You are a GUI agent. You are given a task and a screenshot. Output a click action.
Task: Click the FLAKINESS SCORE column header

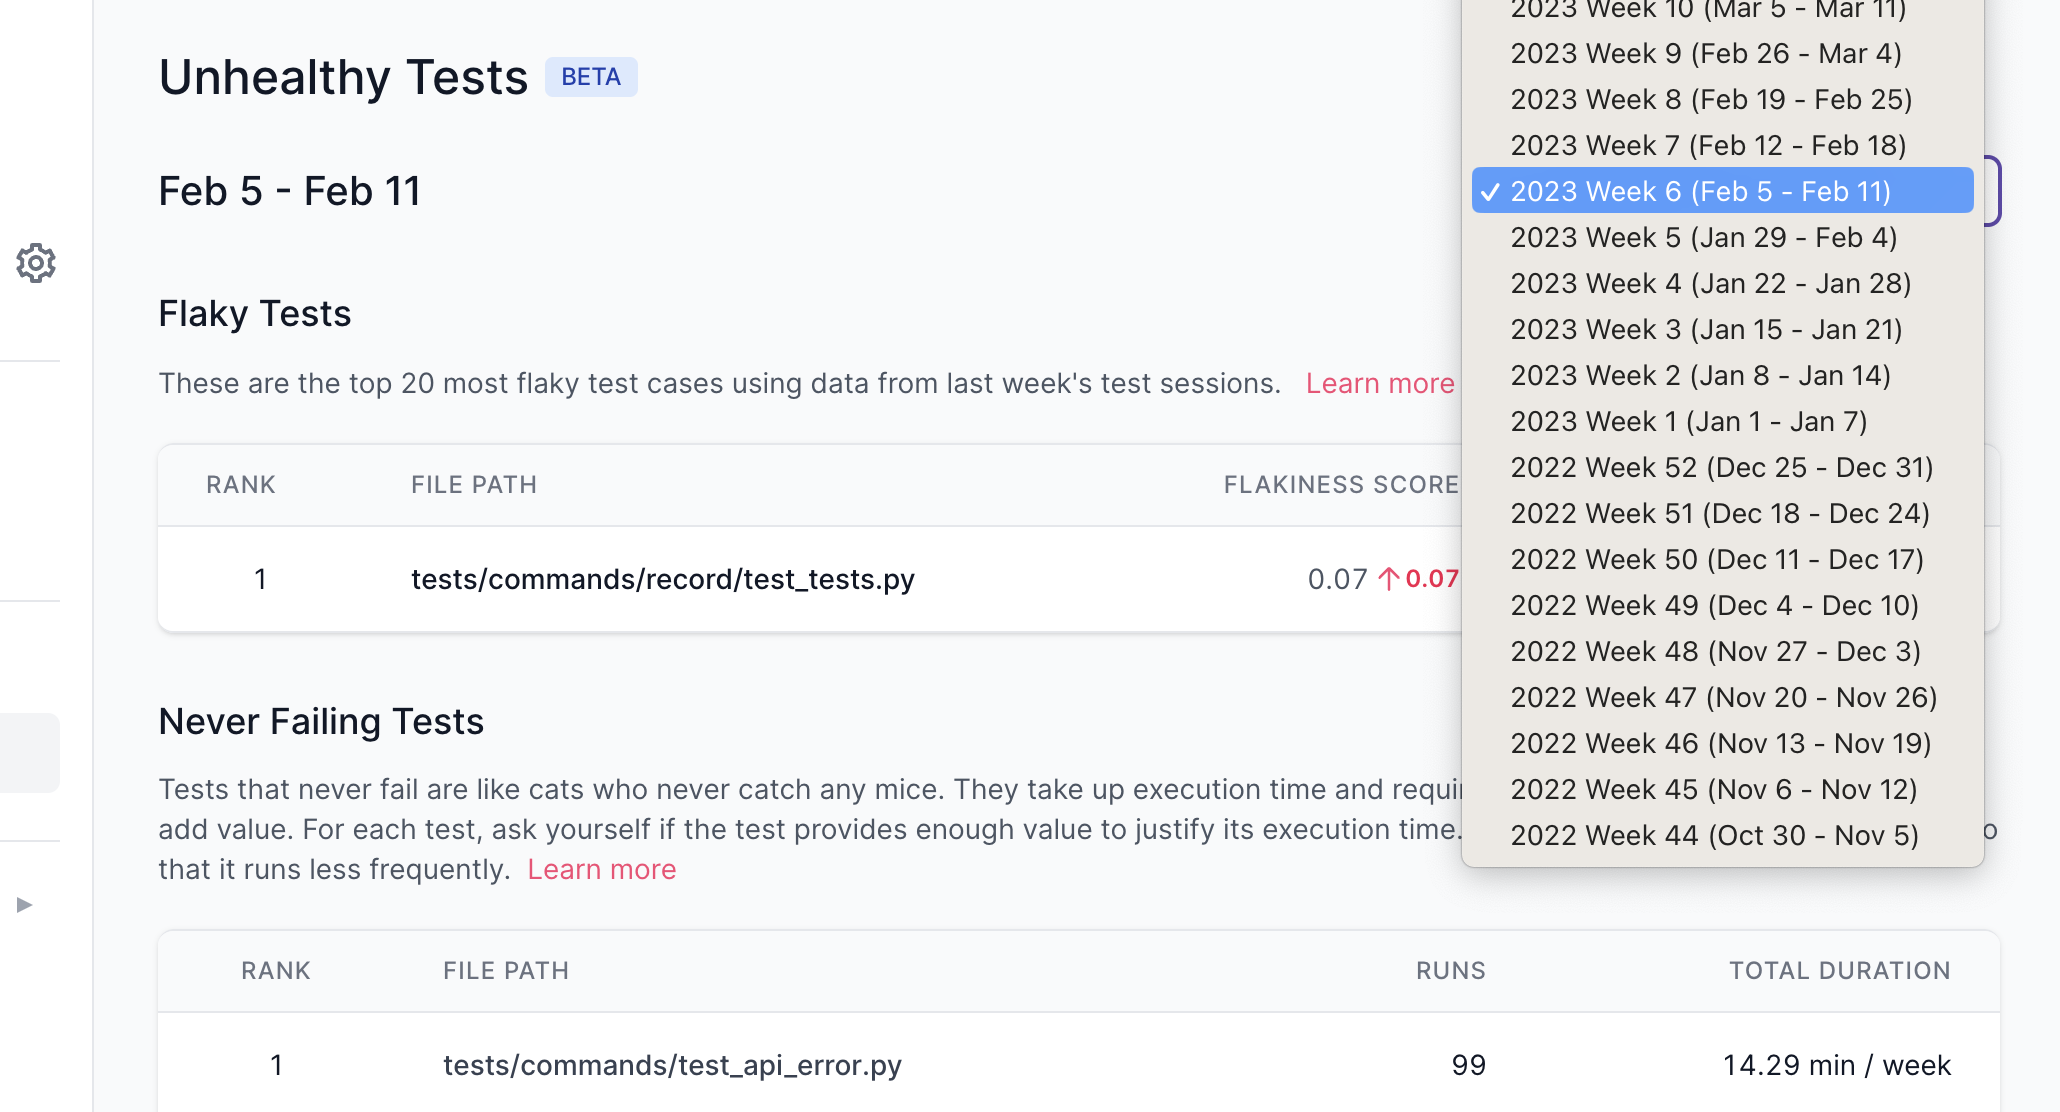[x=1341, y=485]
